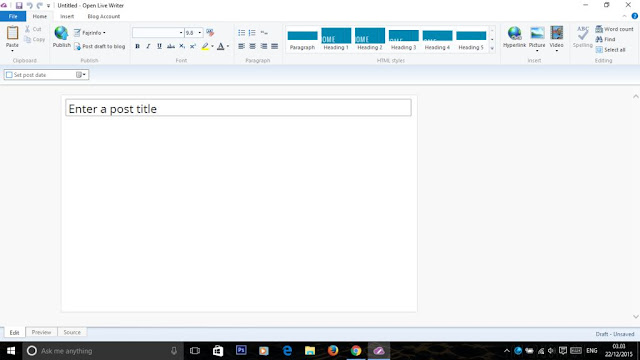The height and width of the screenshot is (360, 640).
Task: Apply yellow text highlight color
Action: click(x=205, y=47)
